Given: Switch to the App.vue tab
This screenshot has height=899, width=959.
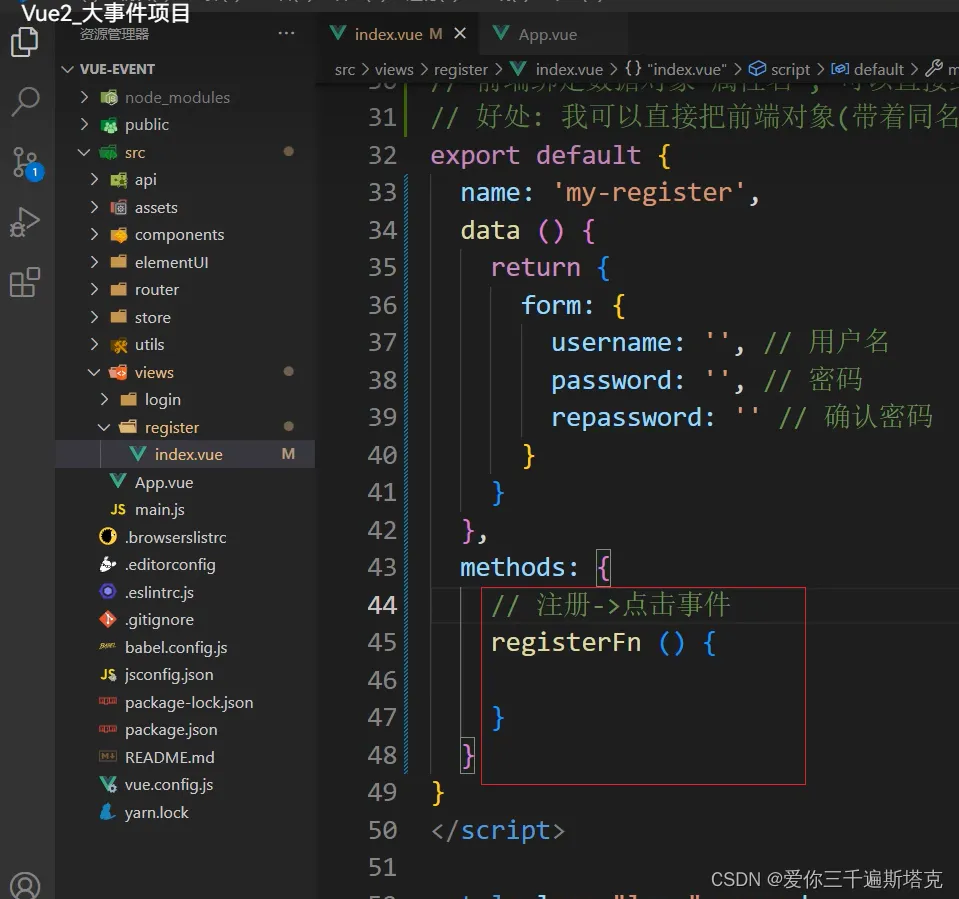Looking at the screenshot, I should [x=547, y=34].
